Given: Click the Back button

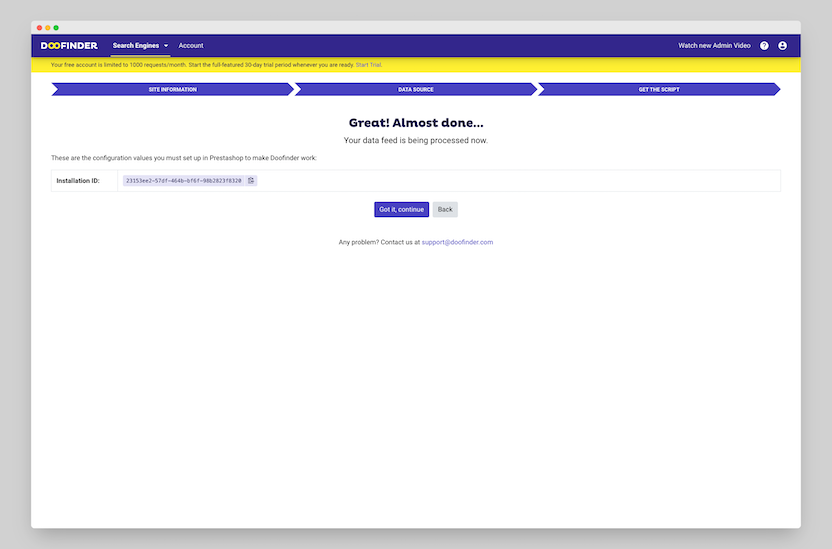Looking at the screenshot, I should click(445, 210).
